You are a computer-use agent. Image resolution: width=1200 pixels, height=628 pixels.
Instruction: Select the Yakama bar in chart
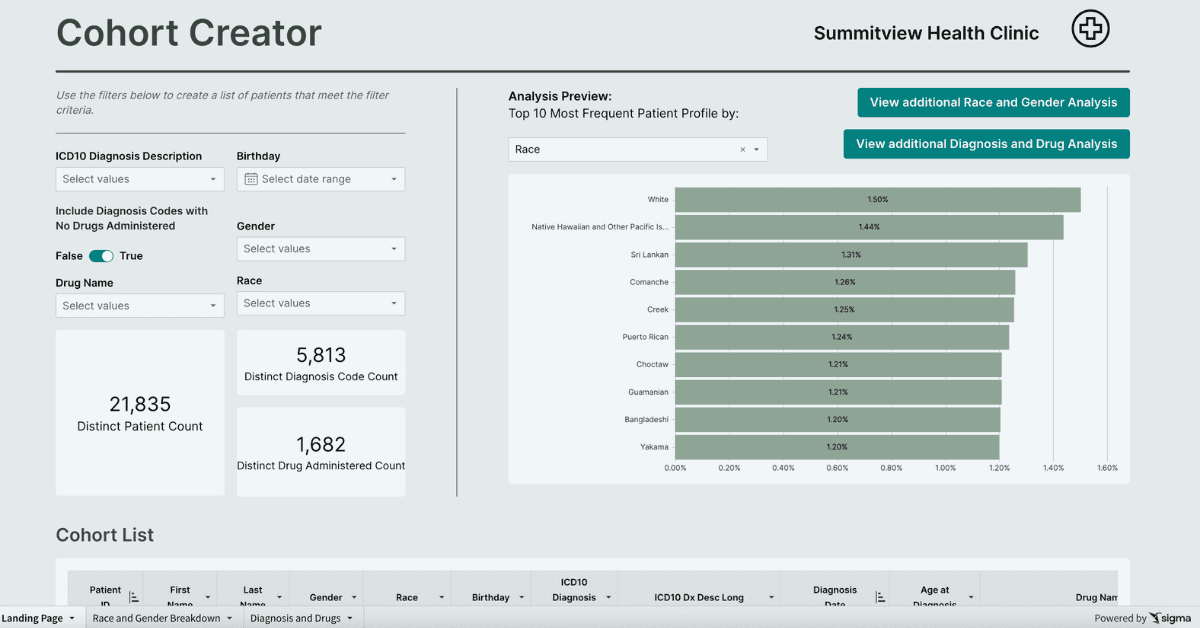837,447
